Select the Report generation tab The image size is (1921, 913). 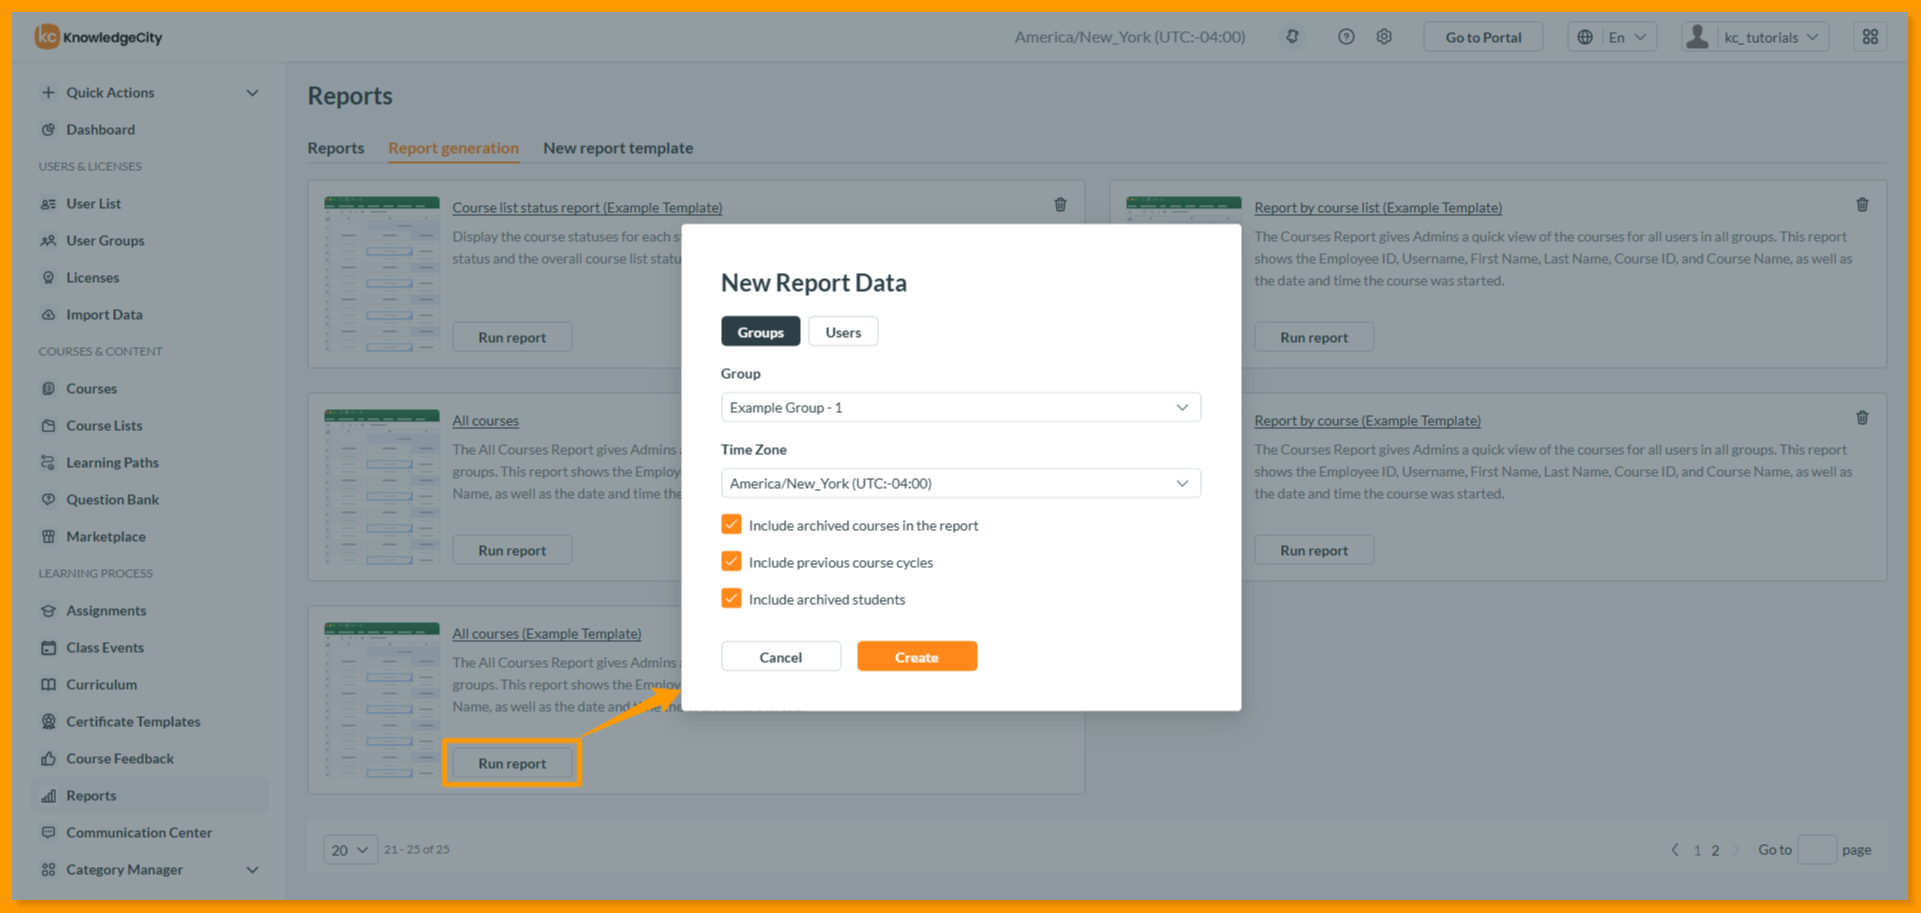coord(453,148)
